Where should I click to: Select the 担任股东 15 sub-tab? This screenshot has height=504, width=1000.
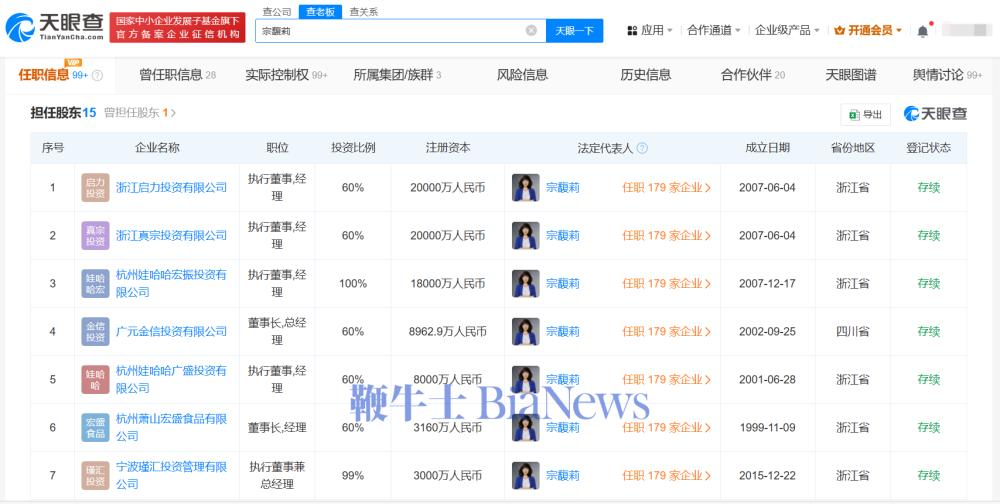click(x=63, y=113)
